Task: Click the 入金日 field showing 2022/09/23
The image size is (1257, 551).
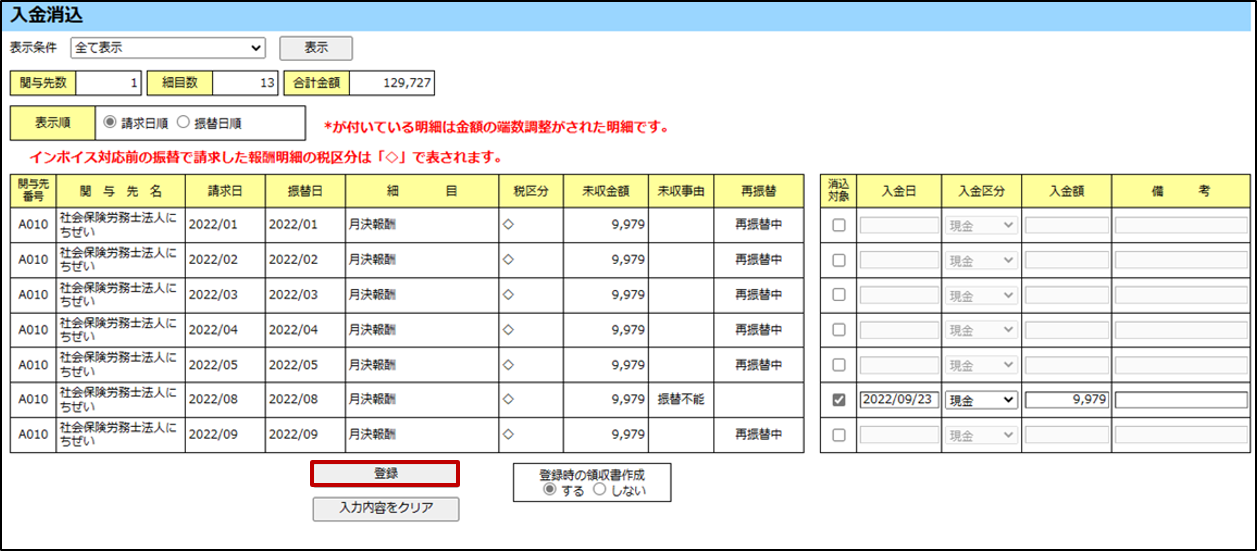Action: click(x=898, y=400)
